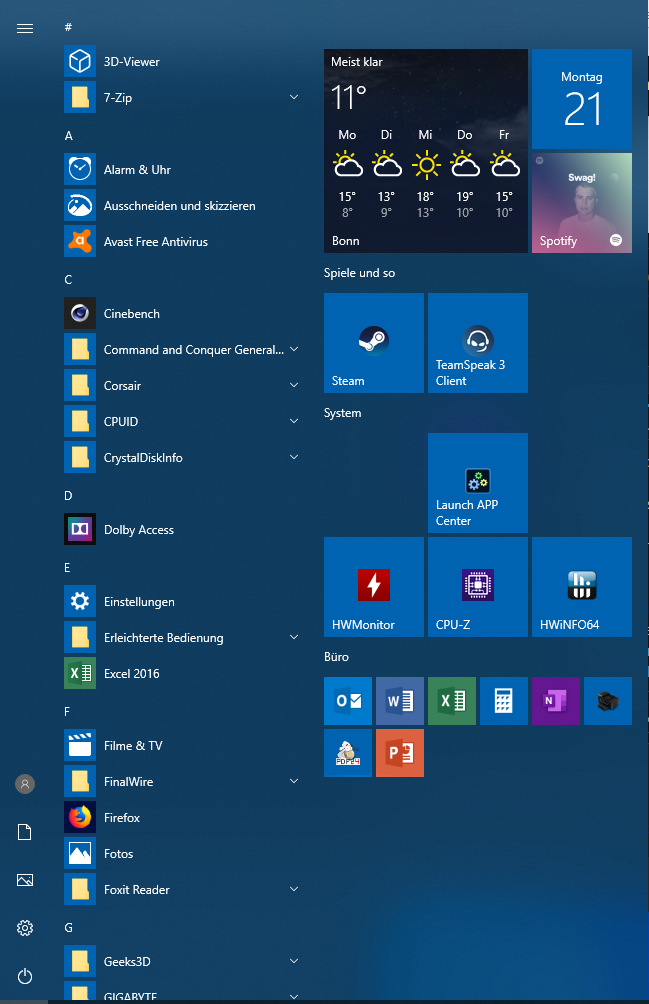
Task: Open Settings from the sidebar gear
Action: click(x=25, y=928)
